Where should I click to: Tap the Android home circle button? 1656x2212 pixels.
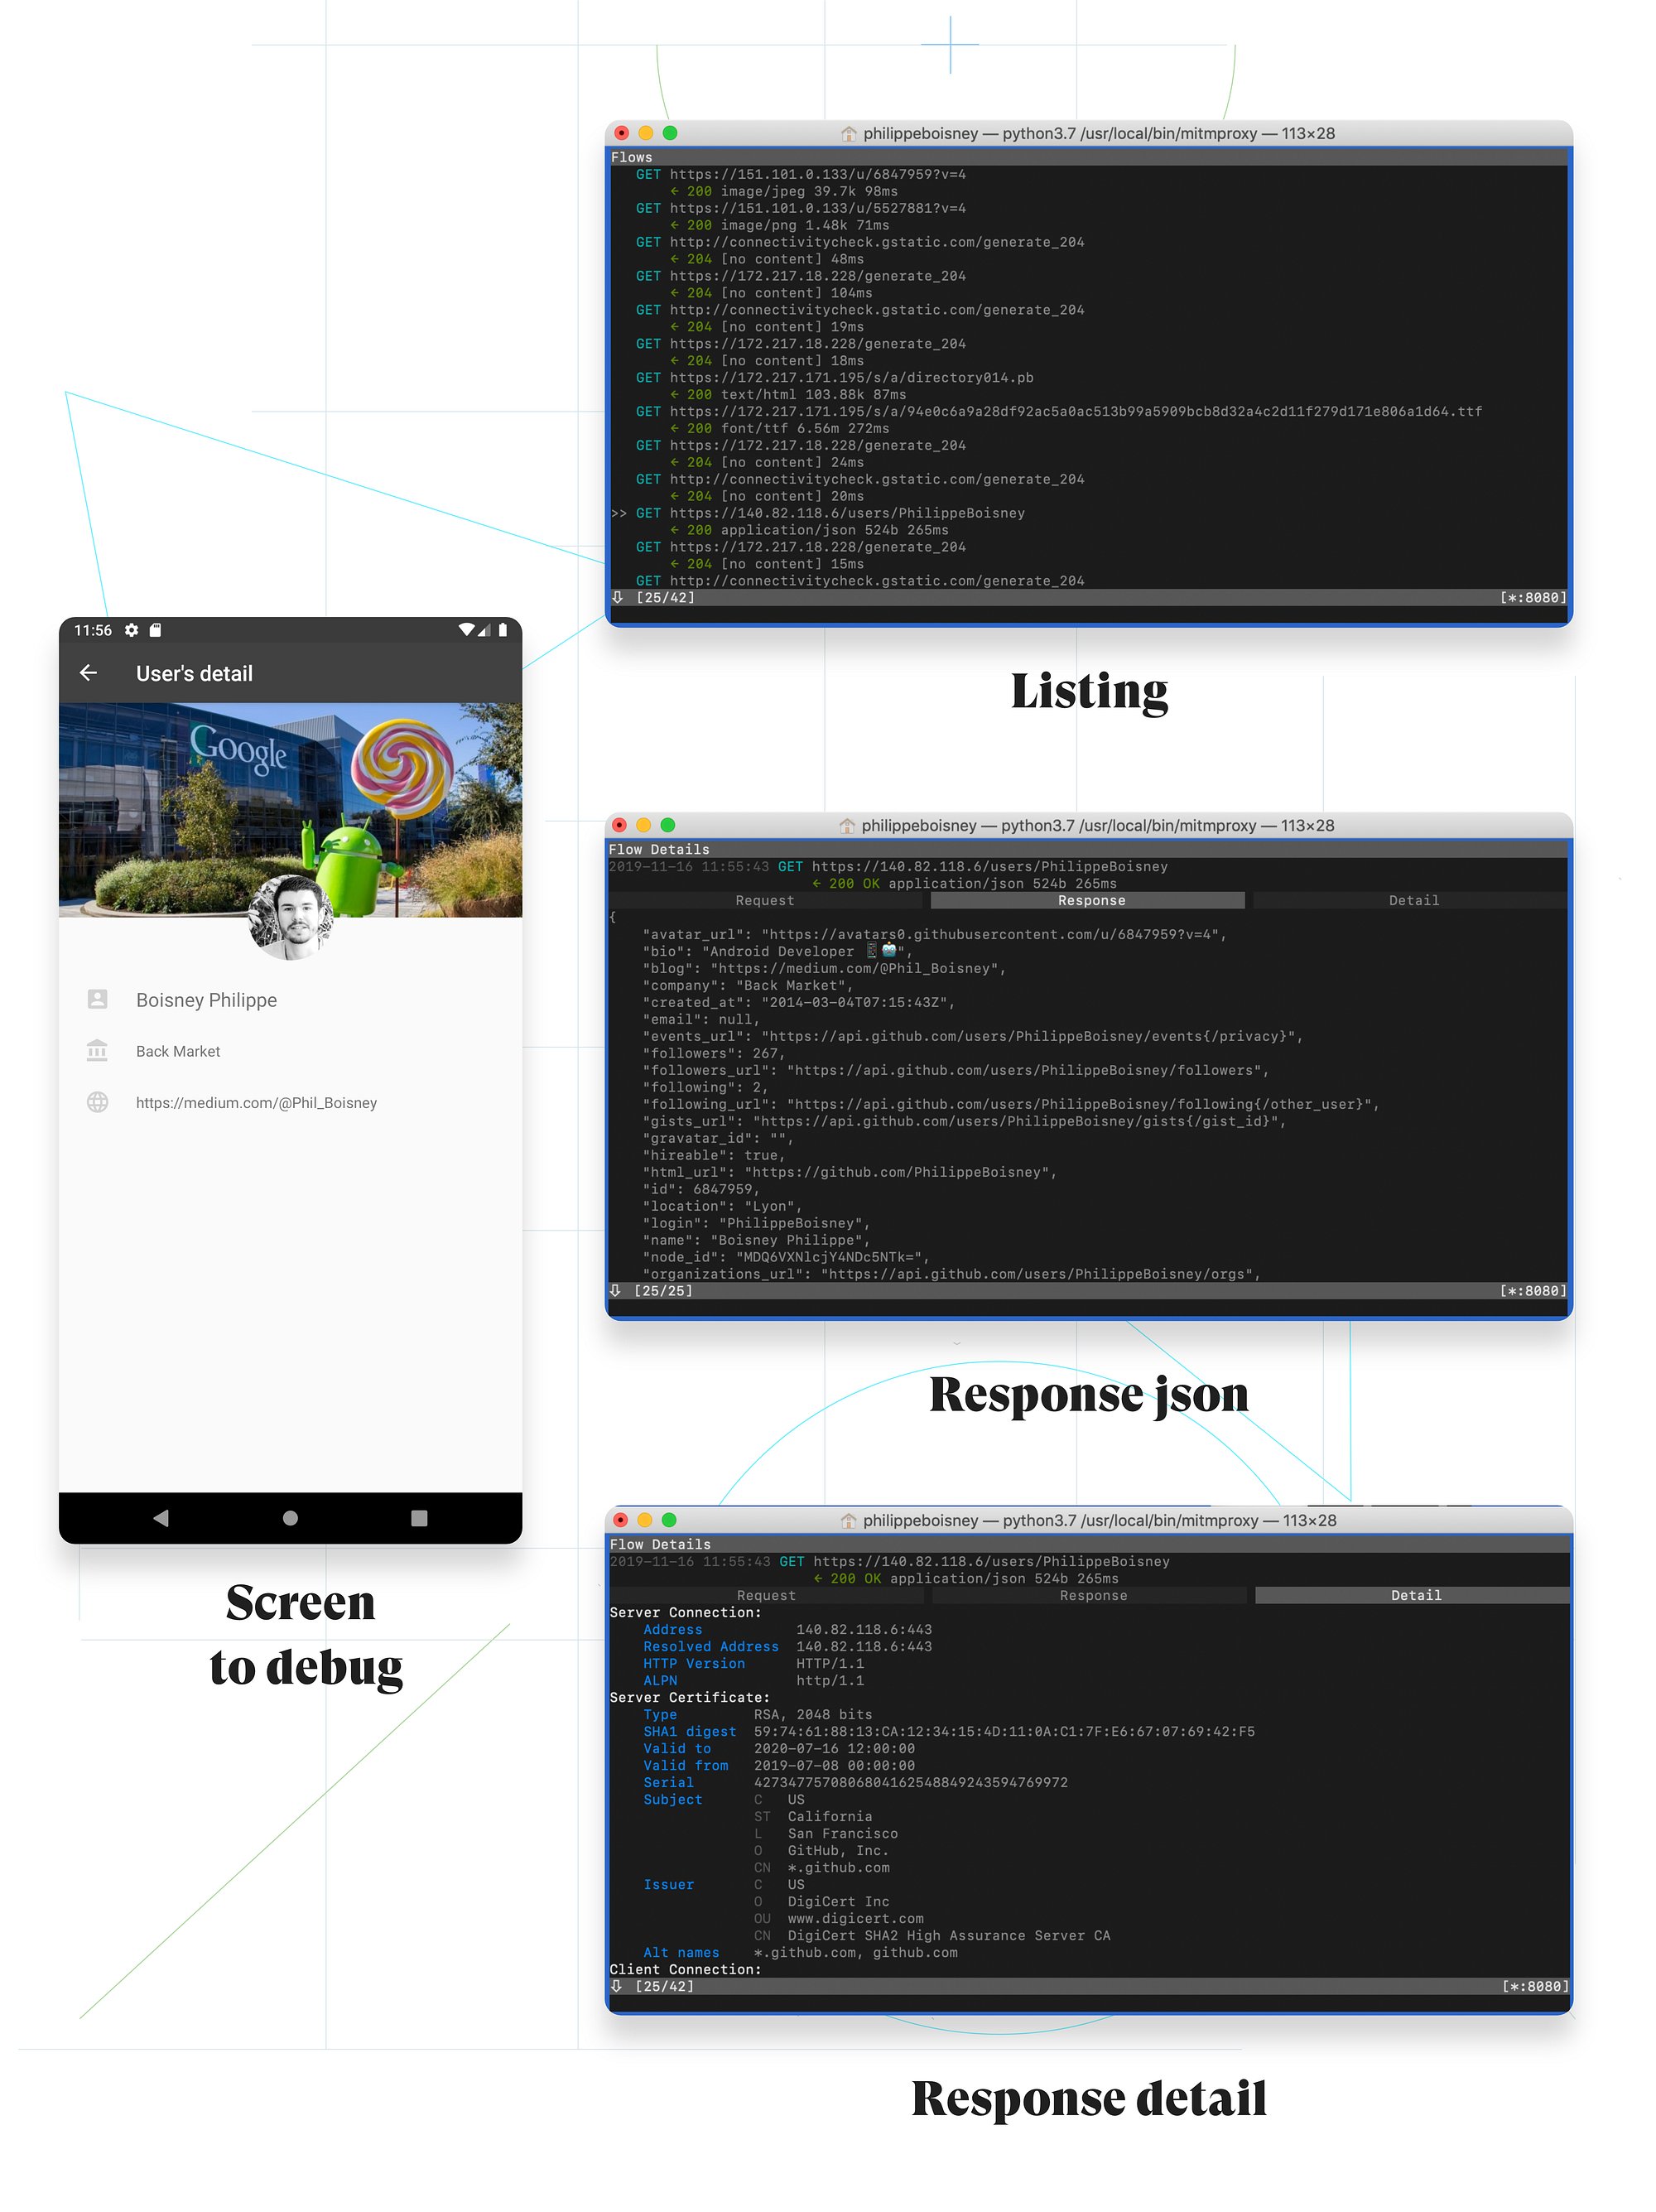[290, 1517]
